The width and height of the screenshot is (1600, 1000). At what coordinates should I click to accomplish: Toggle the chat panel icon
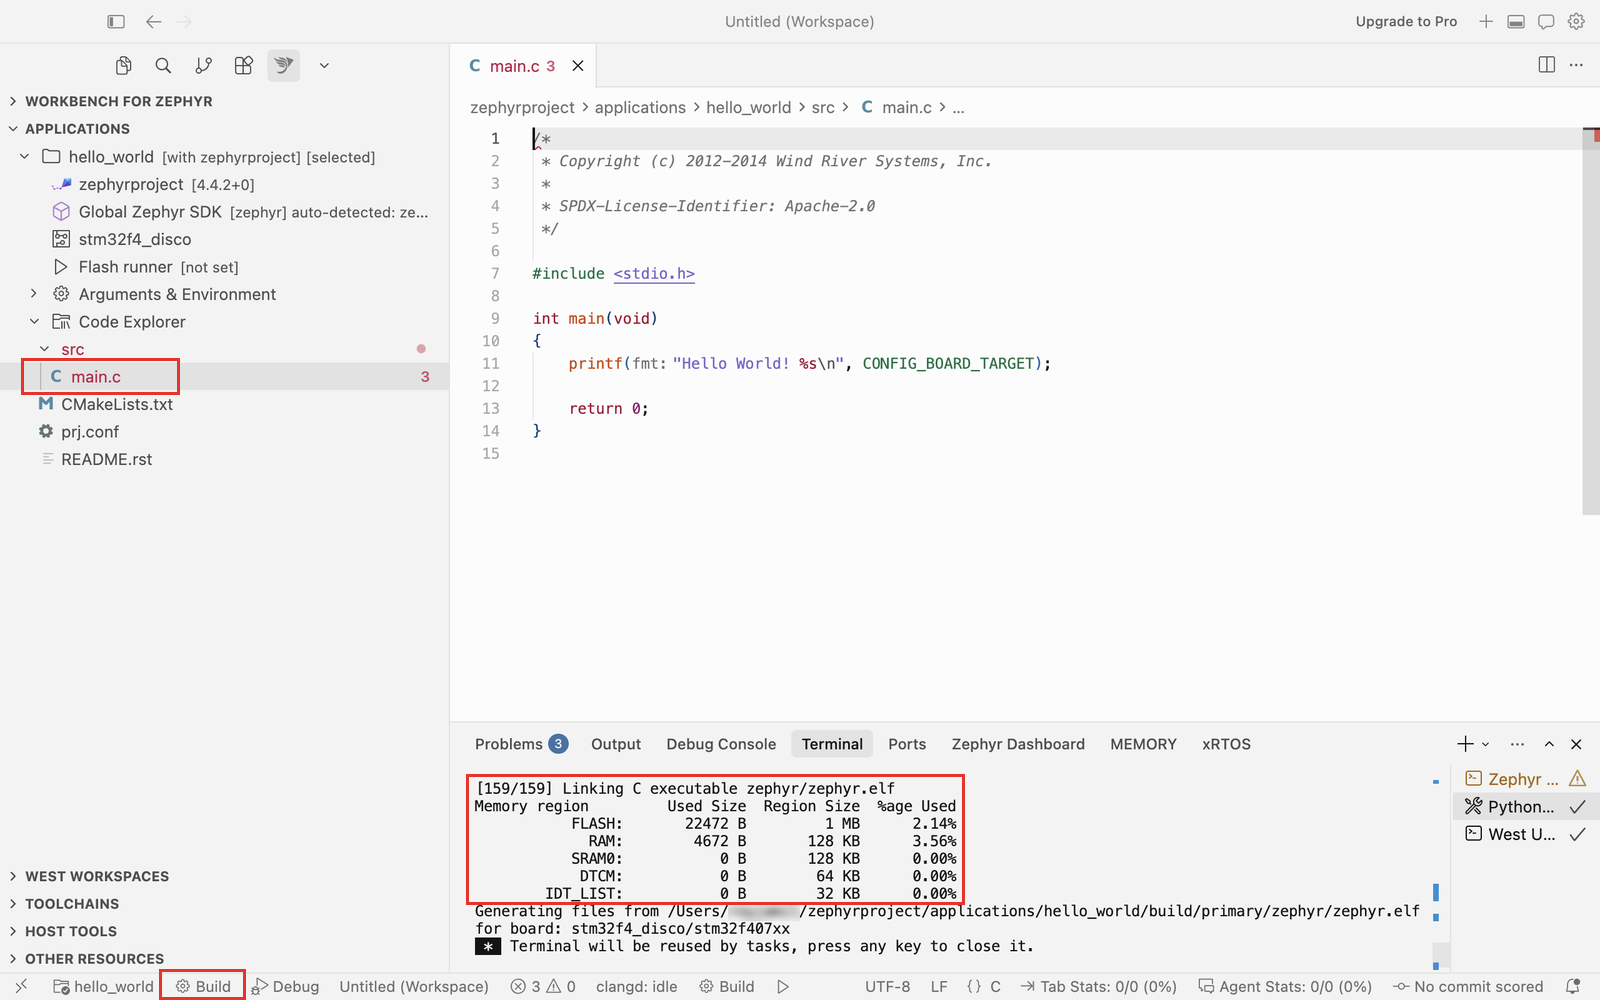(x=1546, y=21)
